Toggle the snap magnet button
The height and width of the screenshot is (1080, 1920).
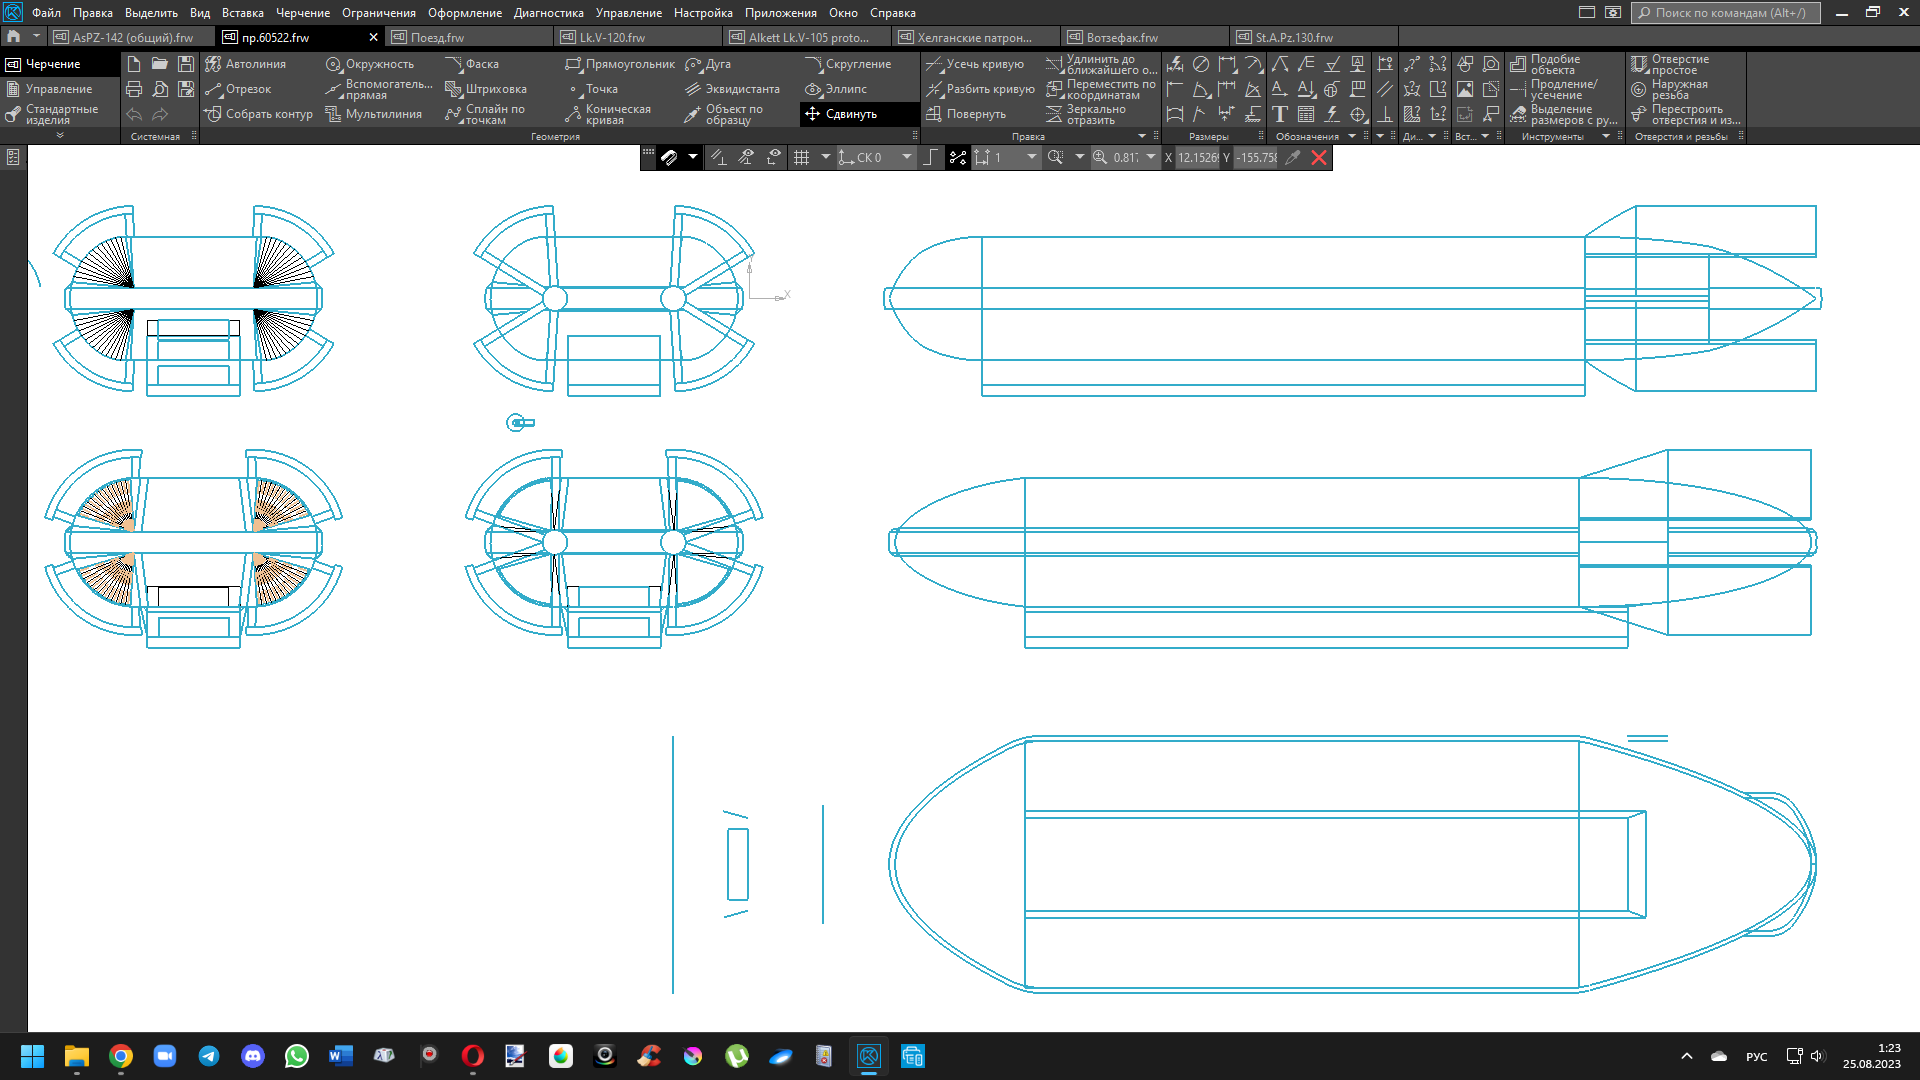coord(668,157)
